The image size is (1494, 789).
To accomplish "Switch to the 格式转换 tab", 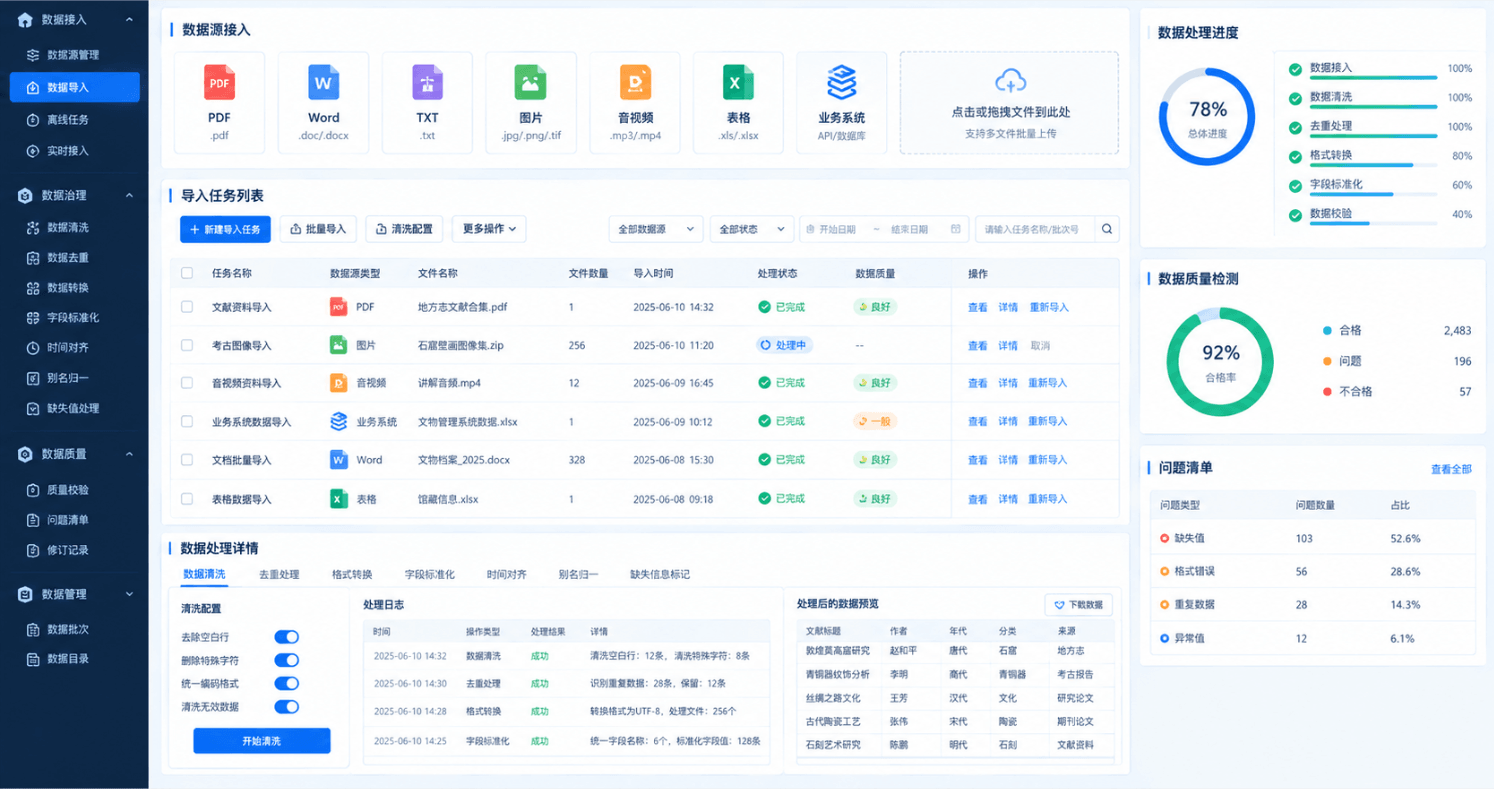I will point(352,575).
